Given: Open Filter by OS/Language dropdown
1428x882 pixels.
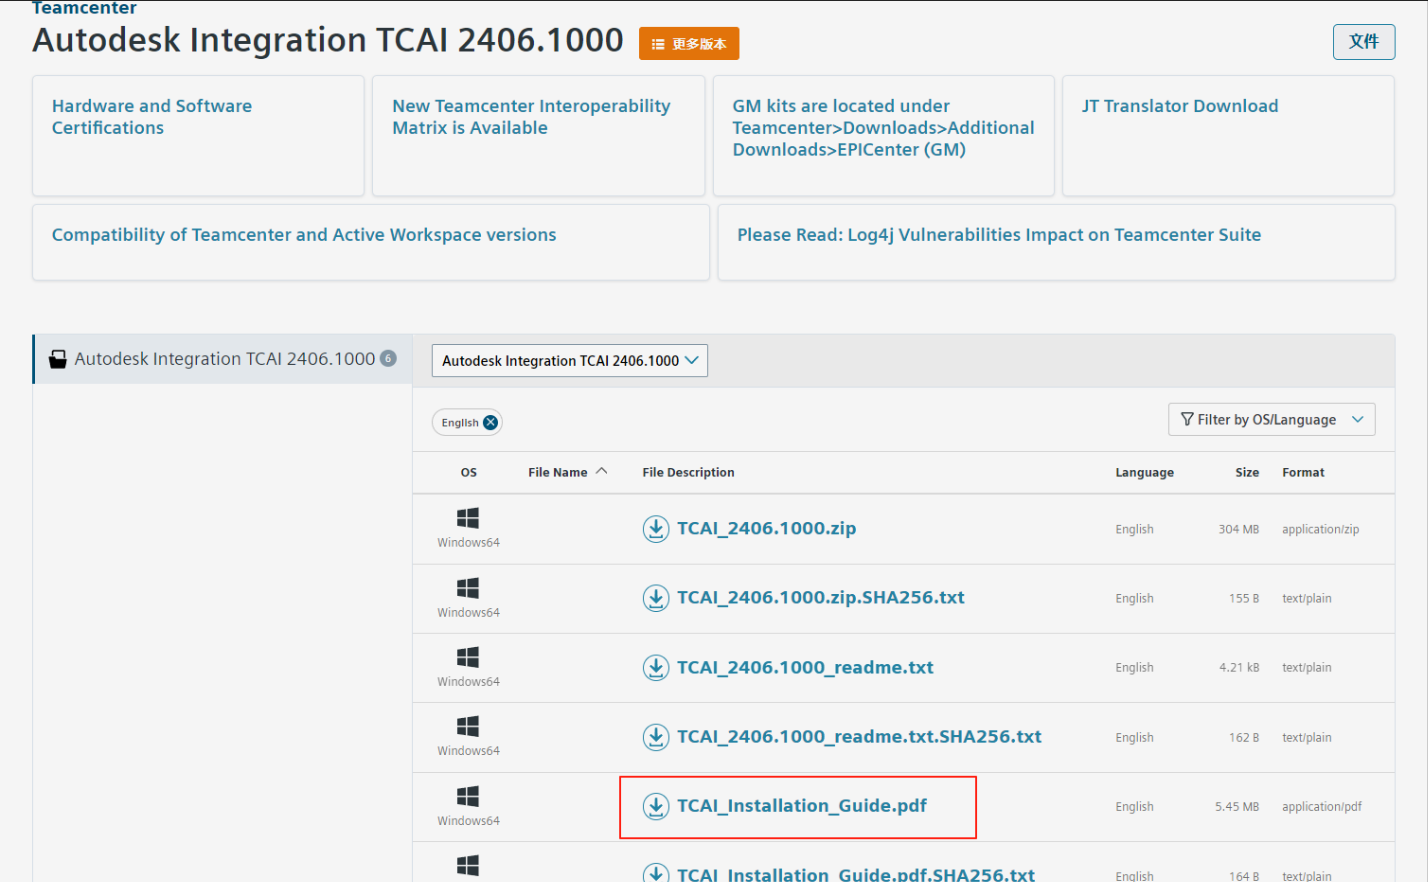Looking at the screenshot, I should 1271,420.
